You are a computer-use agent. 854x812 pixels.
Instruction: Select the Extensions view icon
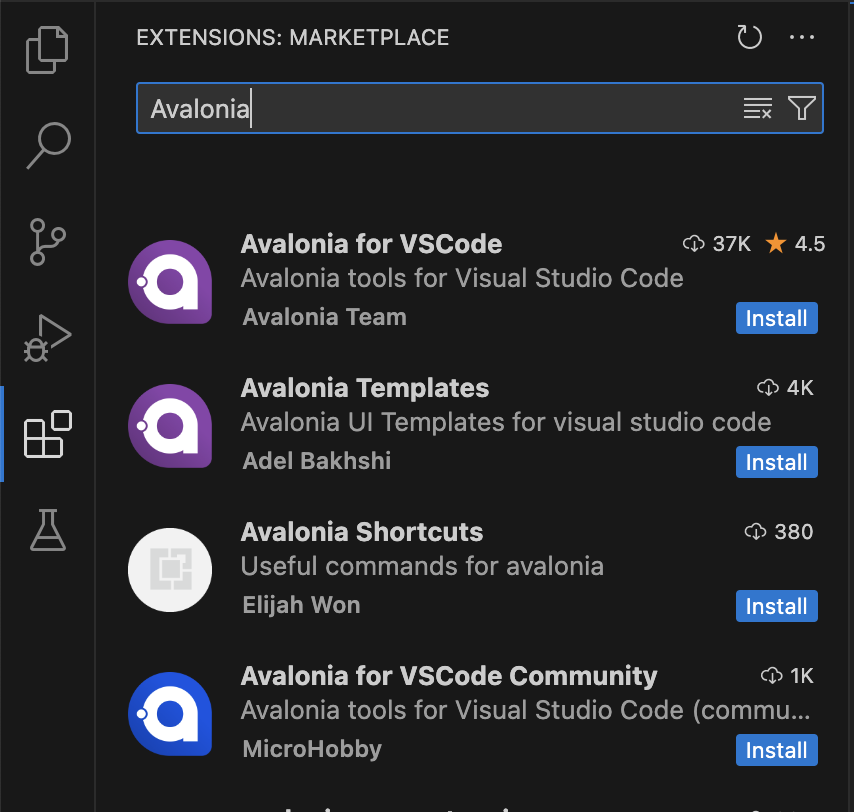coord(48,434)
